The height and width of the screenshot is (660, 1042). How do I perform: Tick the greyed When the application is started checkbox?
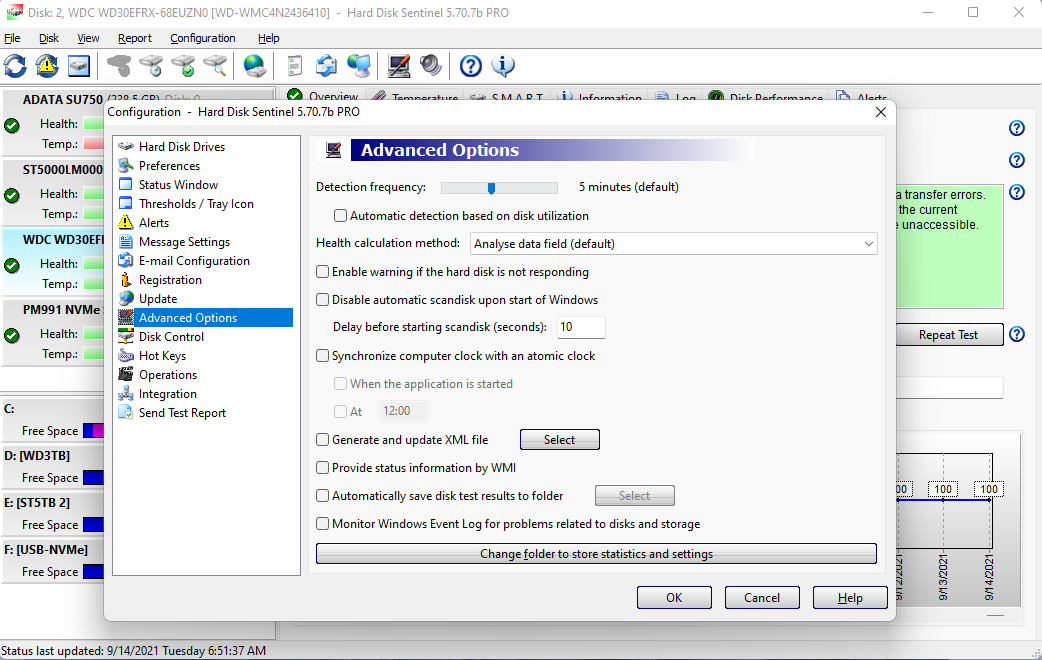click(340, 384)
